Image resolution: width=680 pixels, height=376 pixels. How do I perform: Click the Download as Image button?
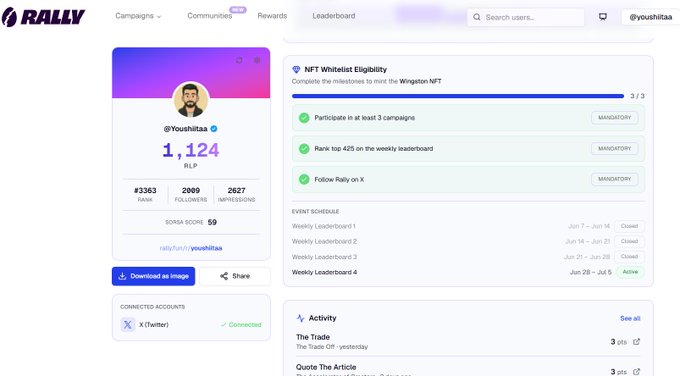(x=154, y=276)
